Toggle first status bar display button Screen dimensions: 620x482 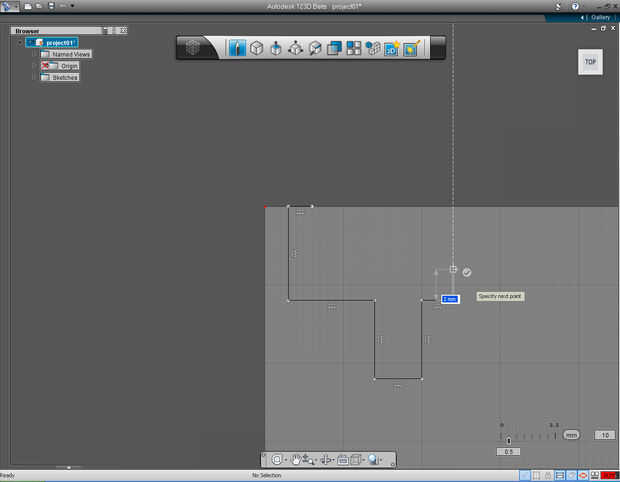(x=525, y=475)
